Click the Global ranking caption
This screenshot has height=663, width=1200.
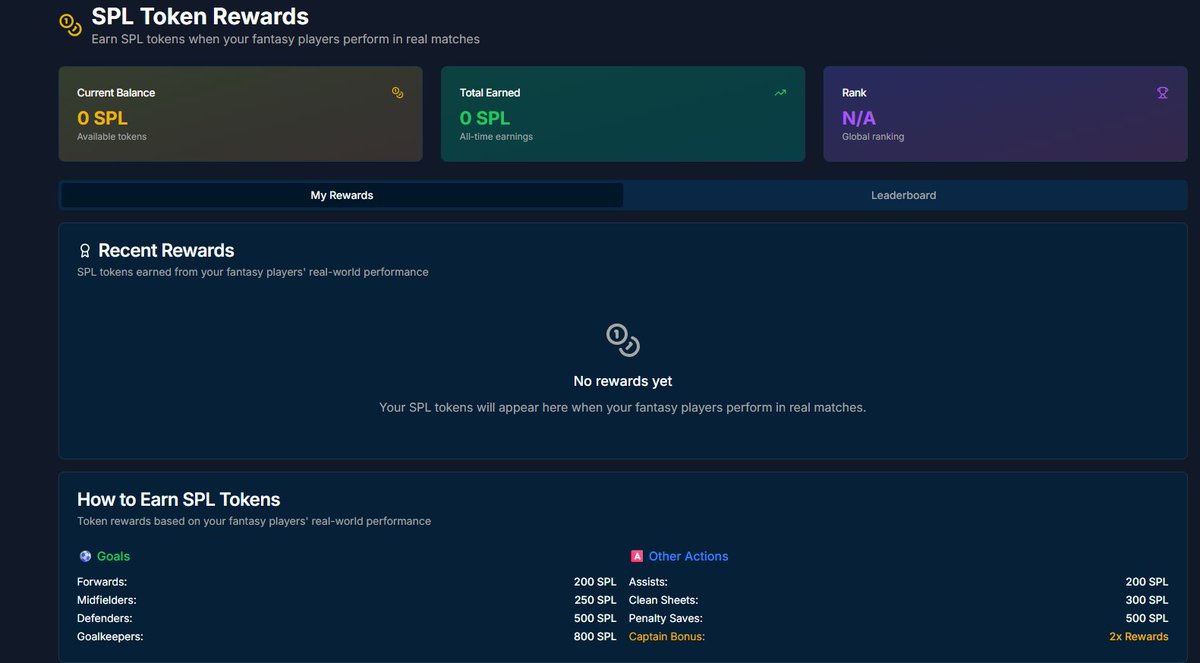(873, 136)
